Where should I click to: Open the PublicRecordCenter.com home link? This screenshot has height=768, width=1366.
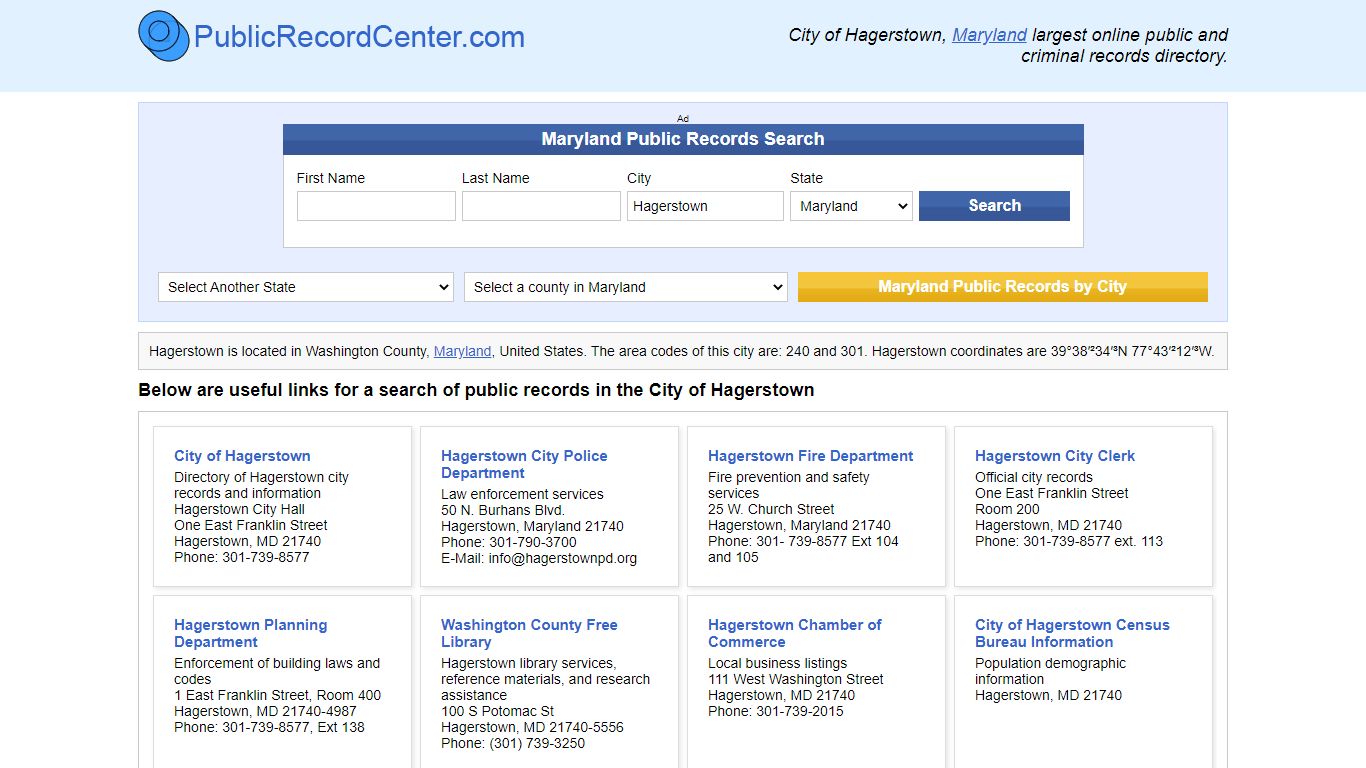(x=359, y=37)
